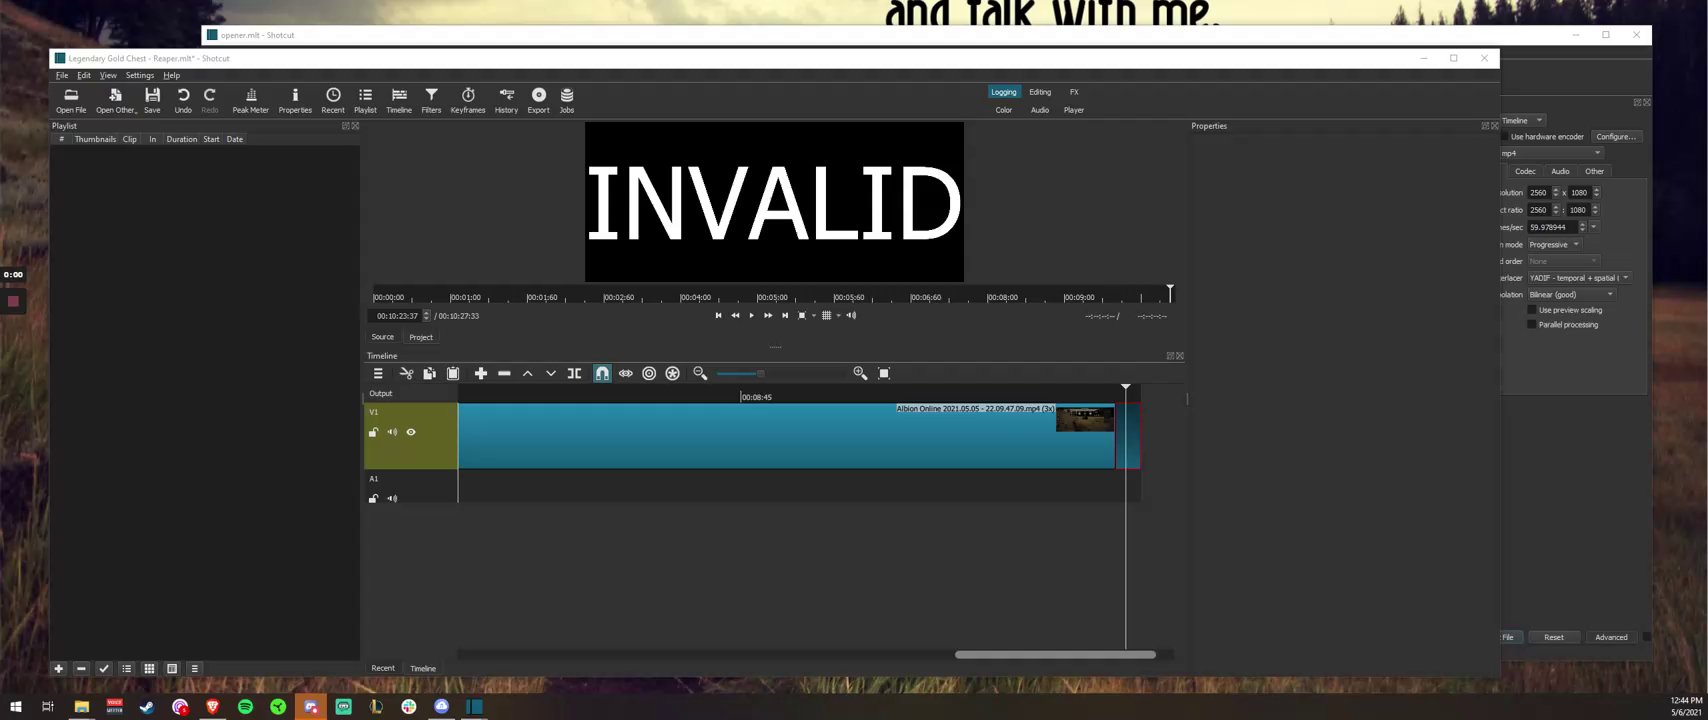Adjust the timeline zoom slider
1708x720 pixels.
click(x=780, y=373)
